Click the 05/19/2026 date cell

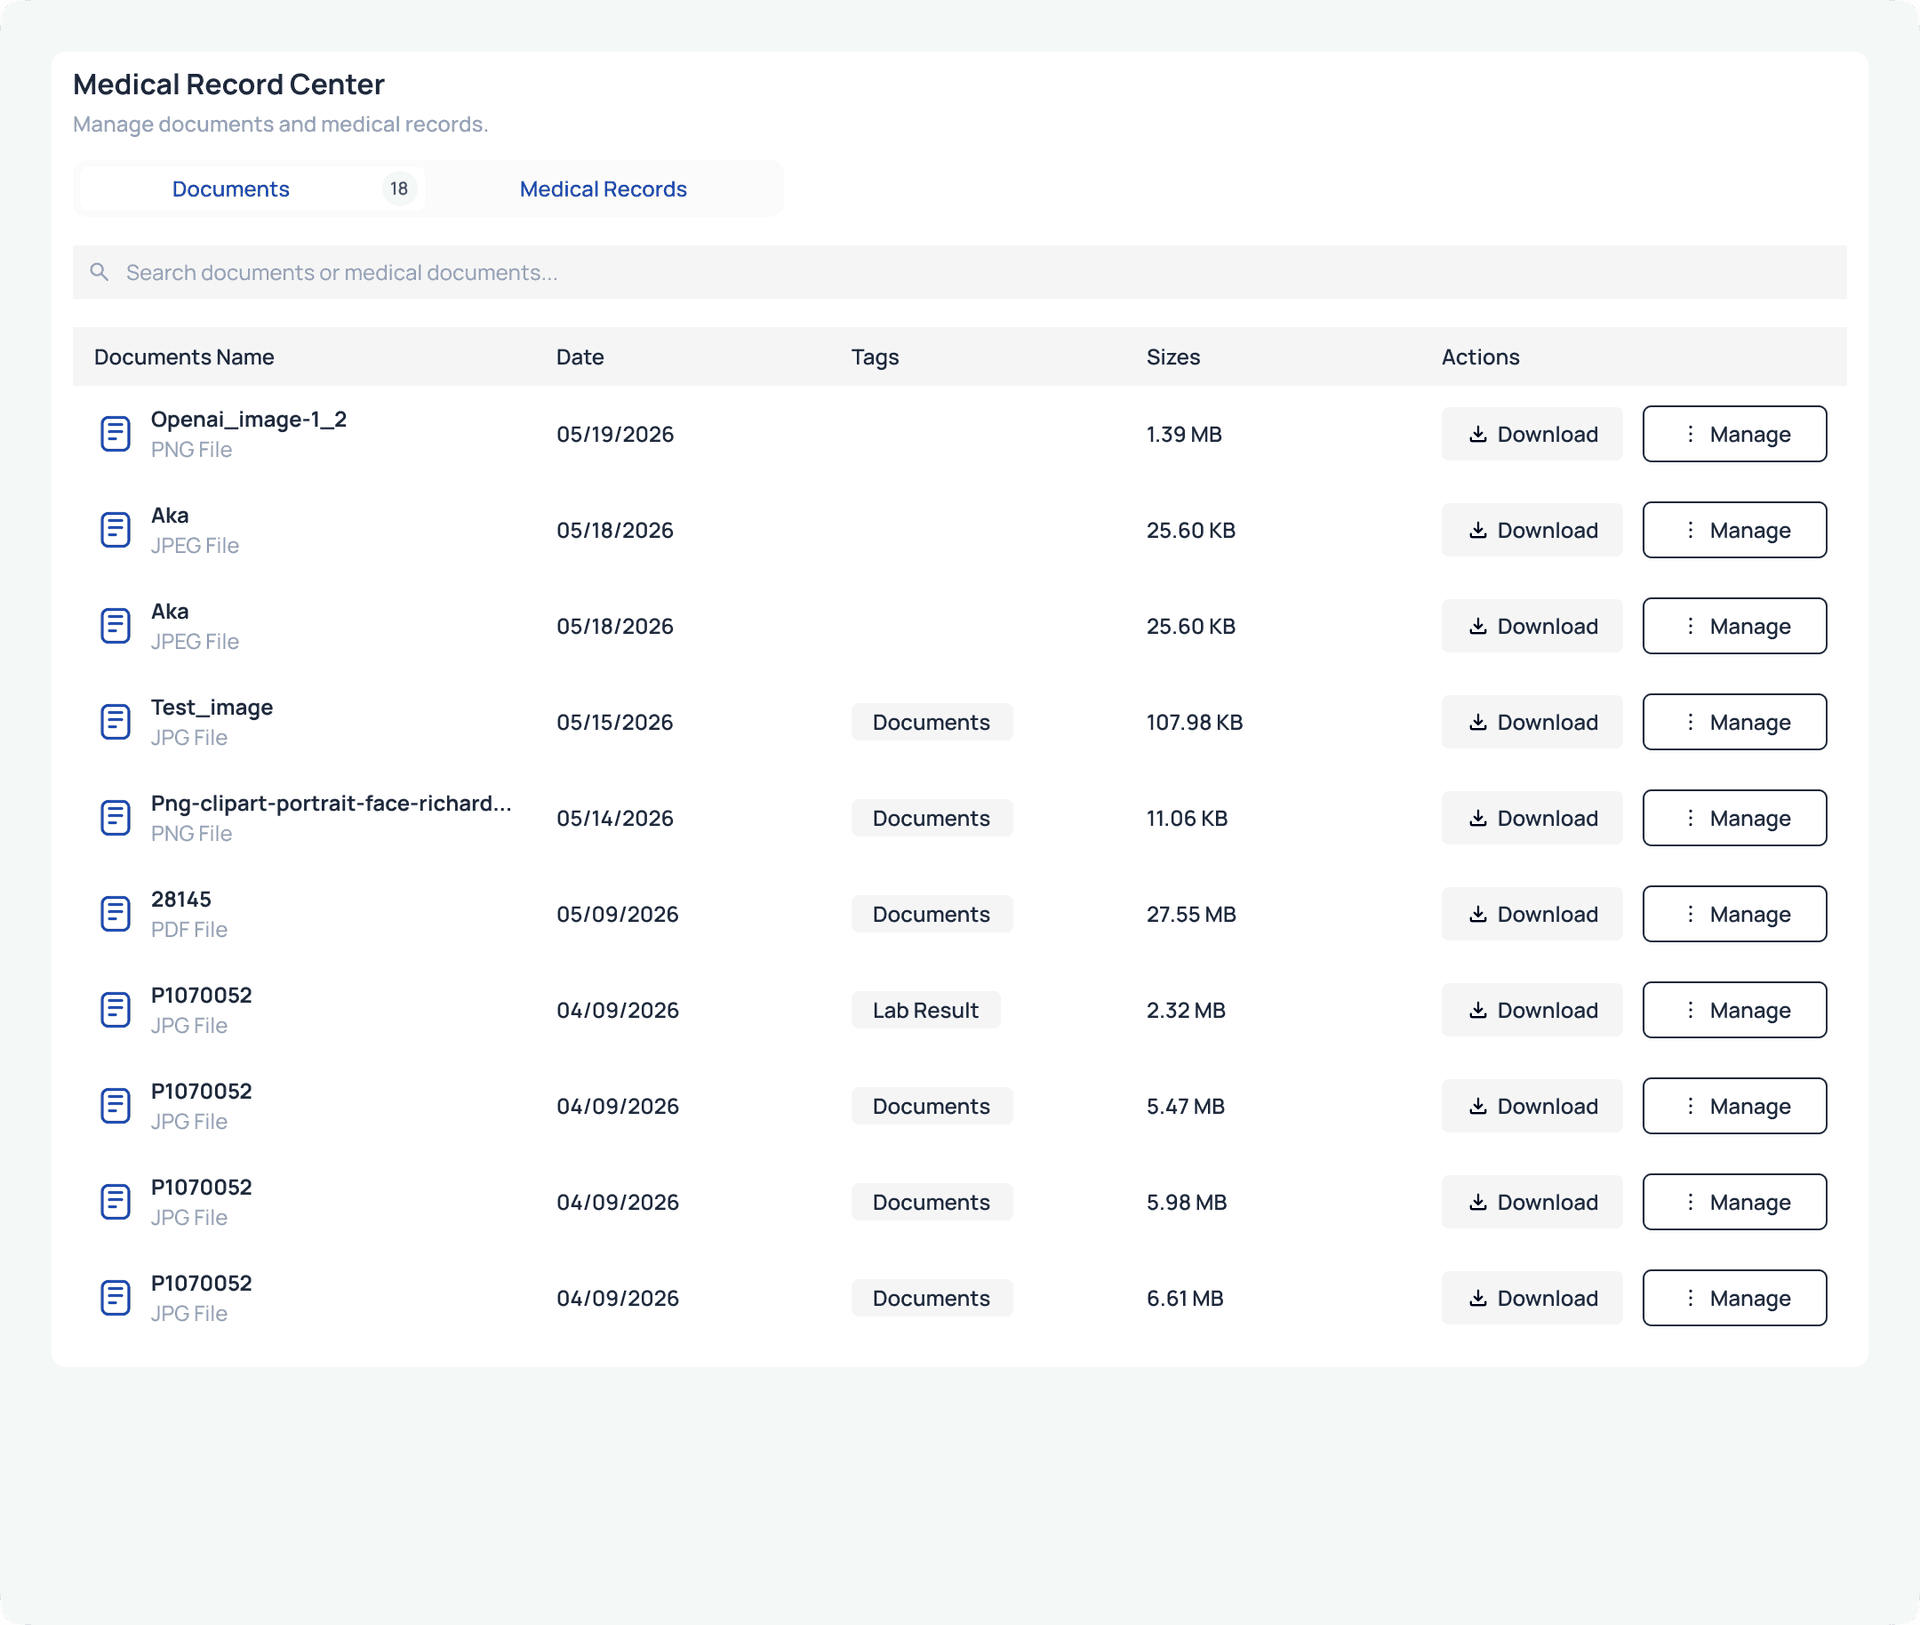pyautogui.click(x=615, y=434)
